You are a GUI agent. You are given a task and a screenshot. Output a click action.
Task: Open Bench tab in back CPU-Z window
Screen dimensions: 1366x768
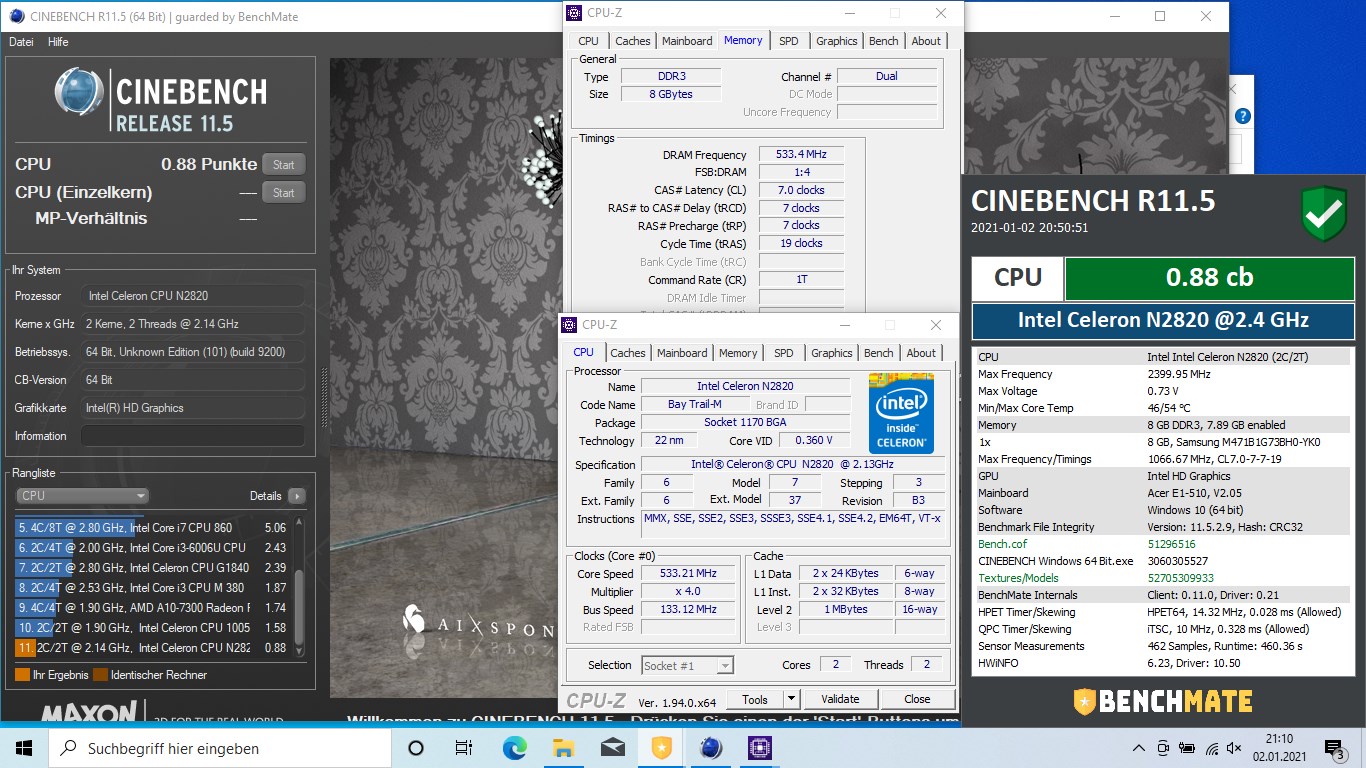884,41
